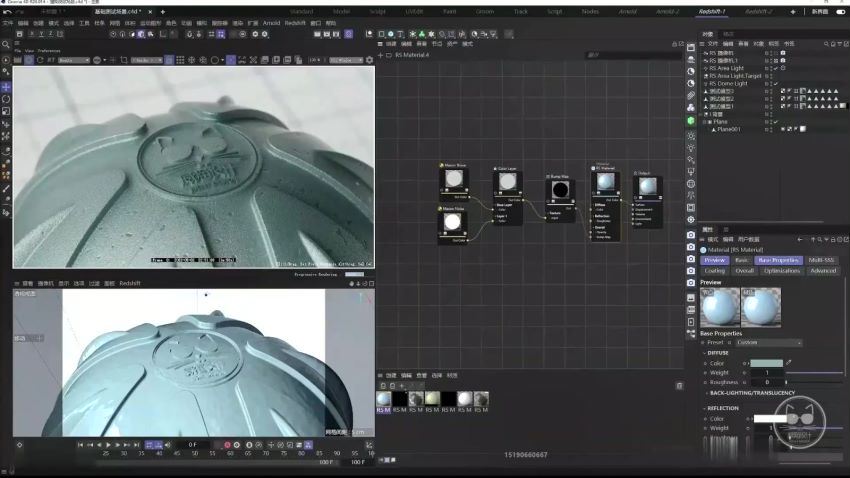Image resolution: width=850 pixels, height=478 pixels.
Task: Open the Arnold menu
Action: [272, 23]
